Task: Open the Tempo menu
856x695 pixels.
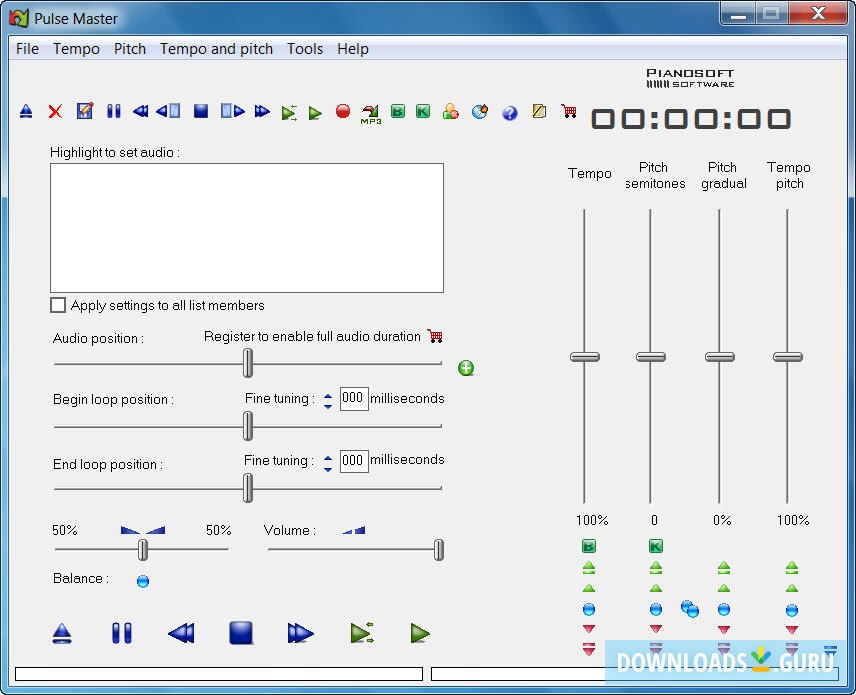Action: tap(76, 49)
